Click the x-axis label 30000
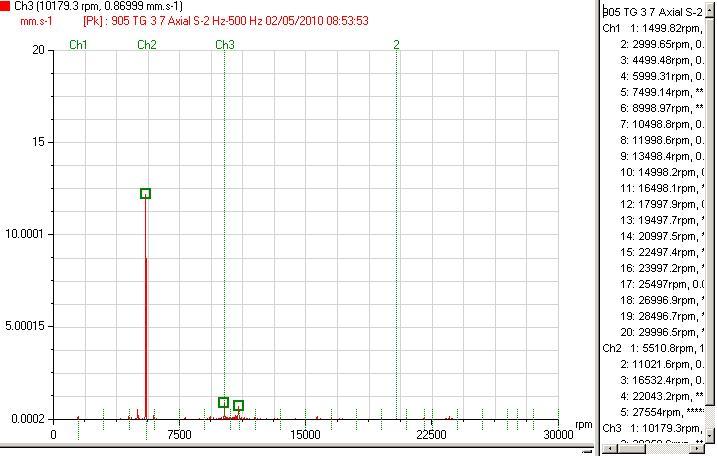The image size is (717, 456). click(x=558, y=435)
